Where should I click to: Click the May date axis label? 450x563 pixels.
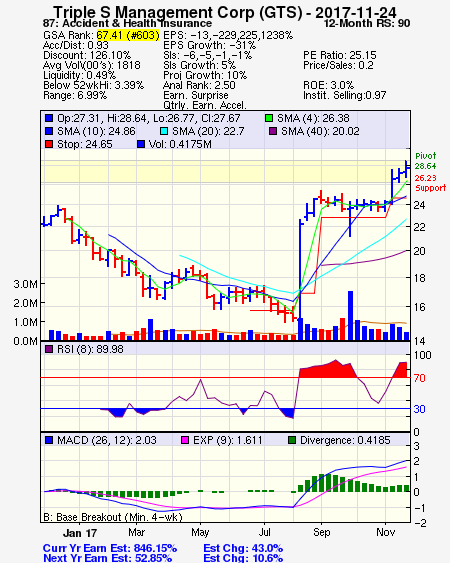coord(200,532)
